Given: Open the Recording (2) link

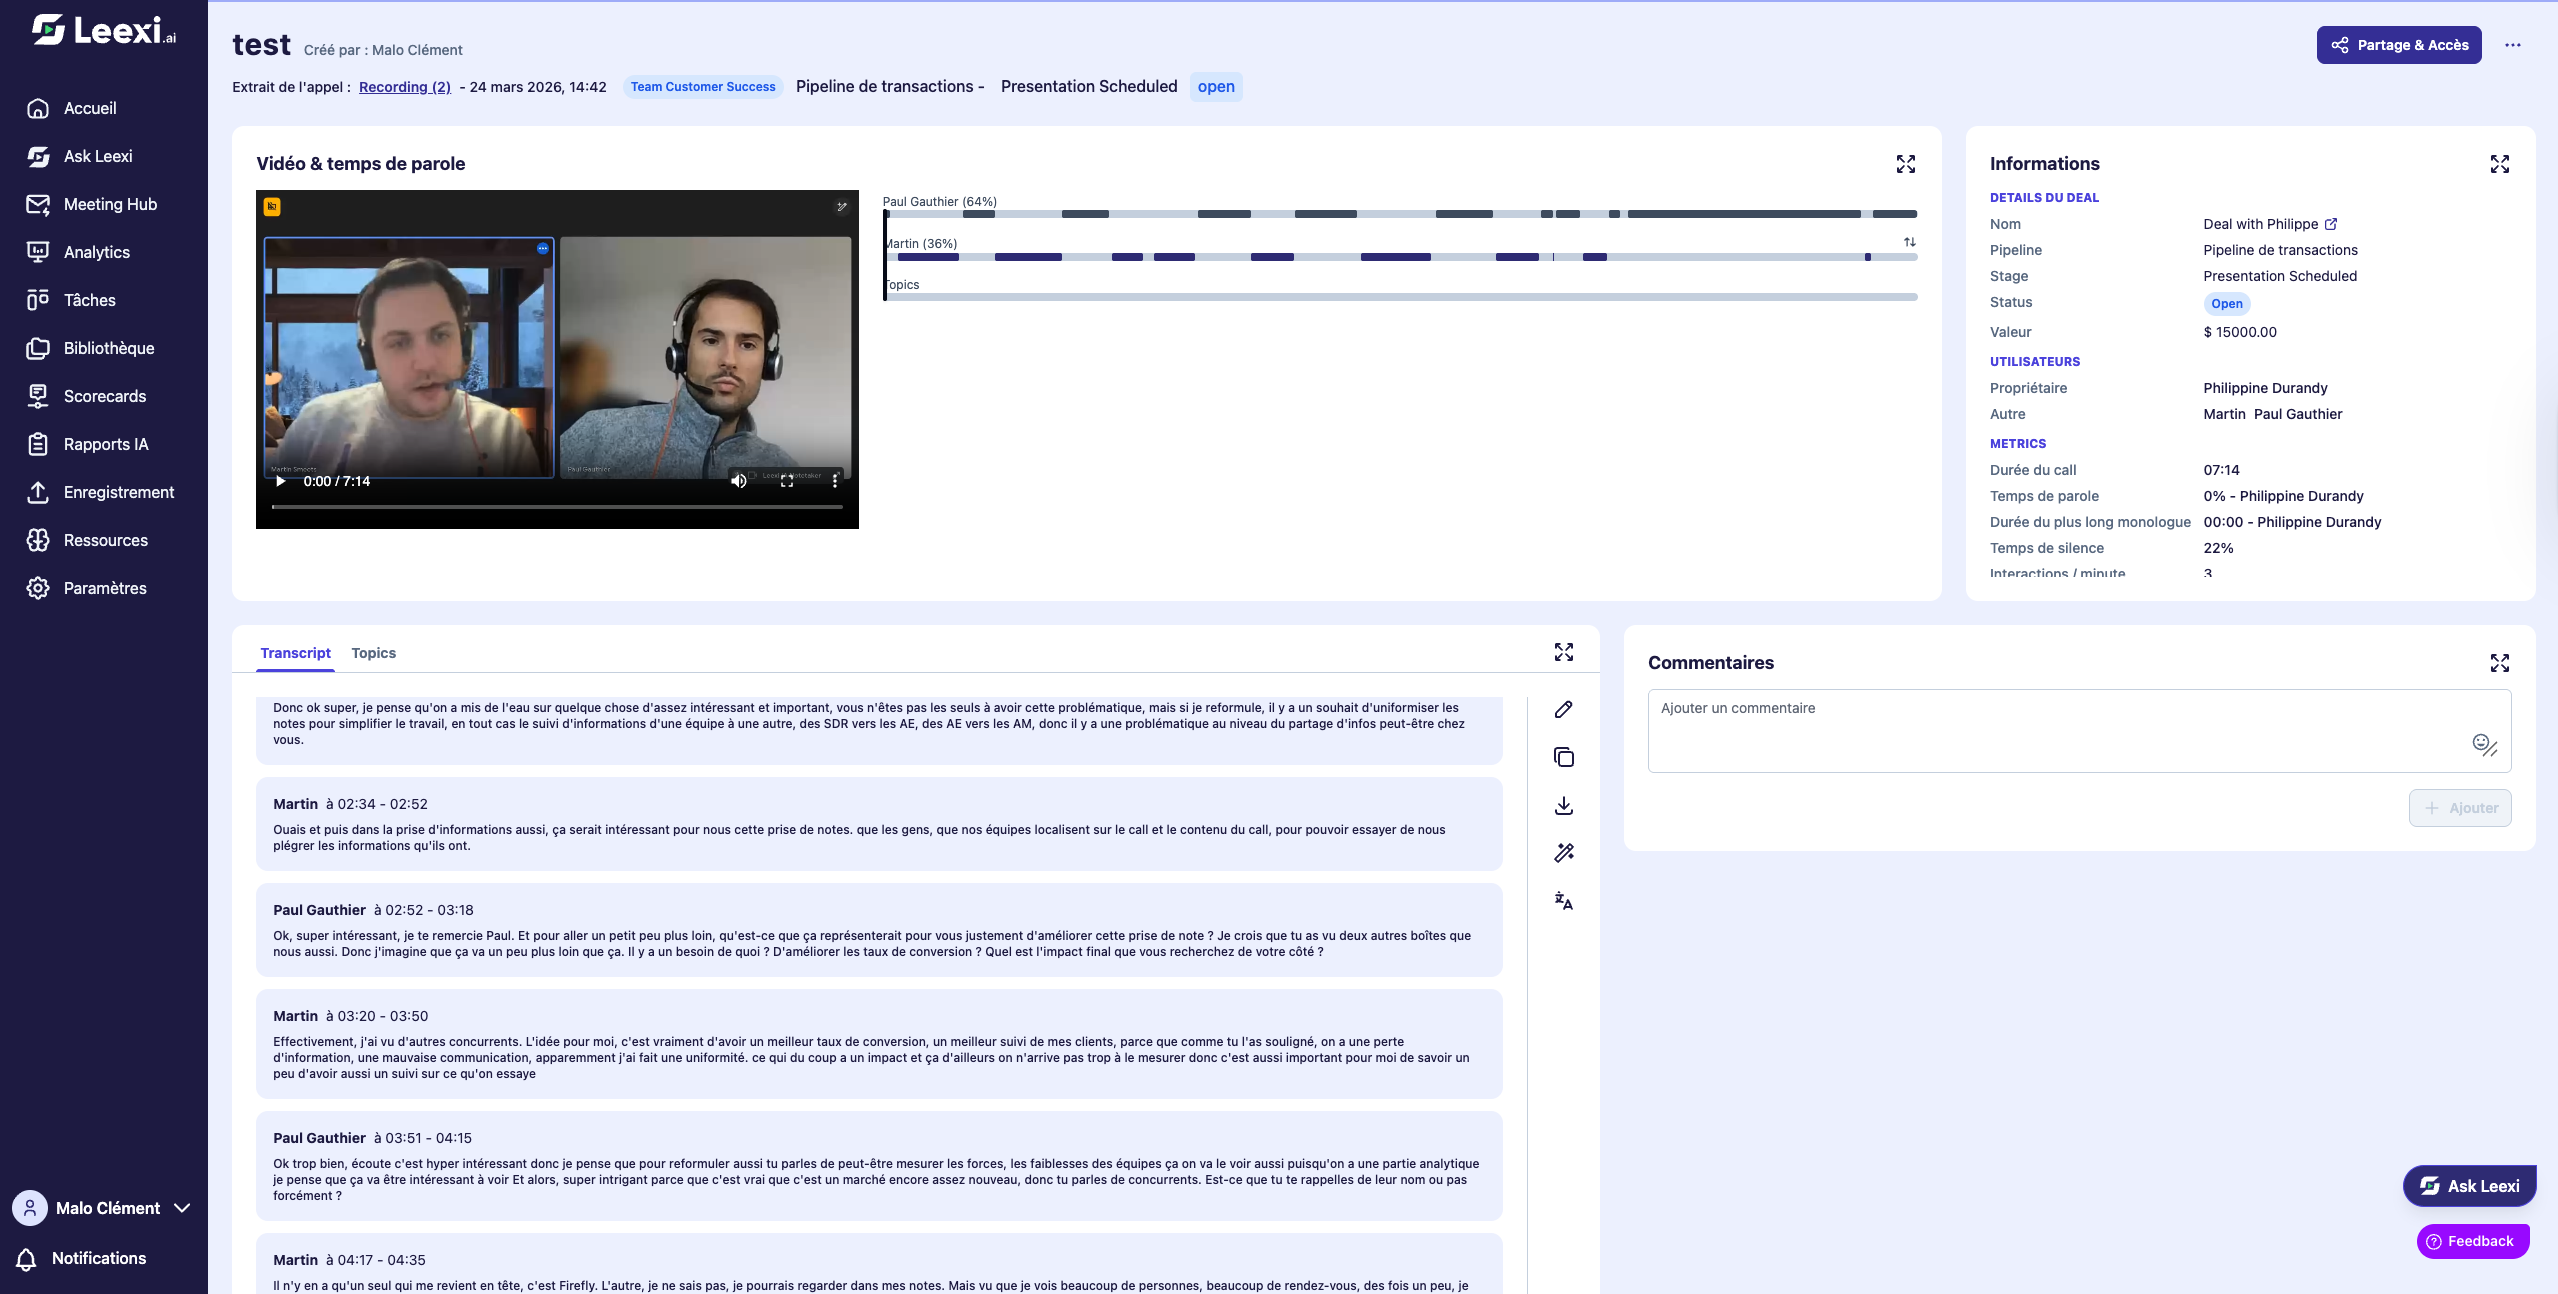Looking at the screenshot, I should (405, 87).
